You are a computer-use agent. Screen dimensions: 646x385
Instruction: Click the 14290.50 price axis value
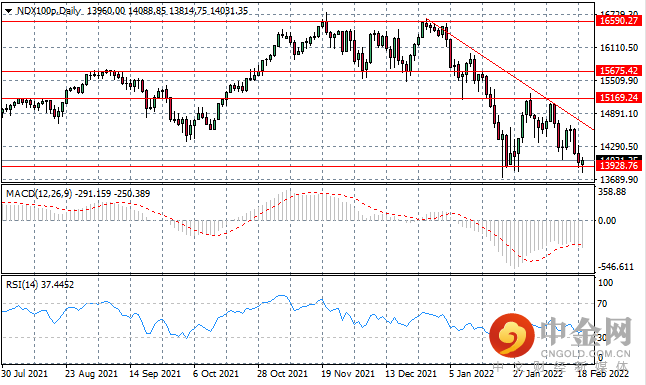(619, 147)
